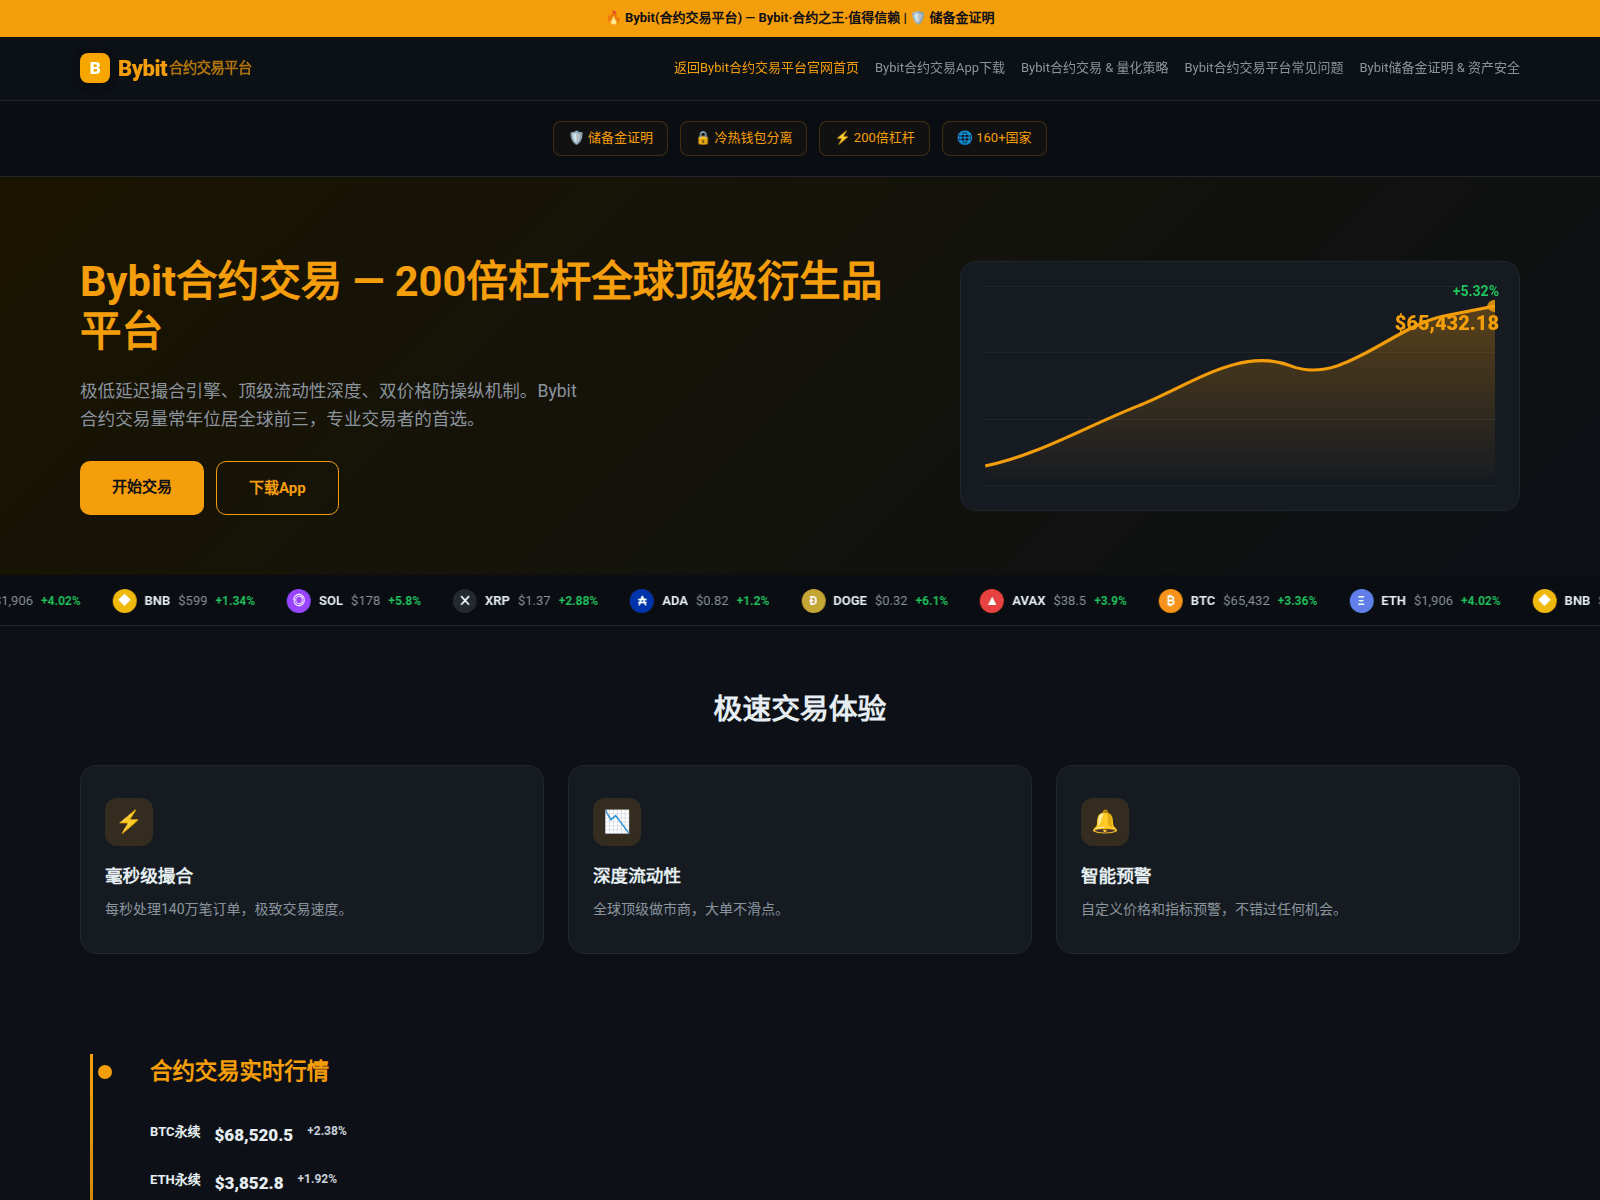Click the shield 储备金证明 badge

point(610,138)
